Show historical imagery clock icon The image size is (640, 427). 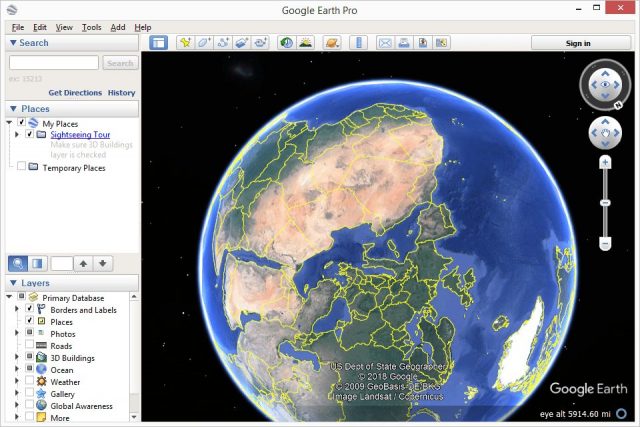coord(287,43)
